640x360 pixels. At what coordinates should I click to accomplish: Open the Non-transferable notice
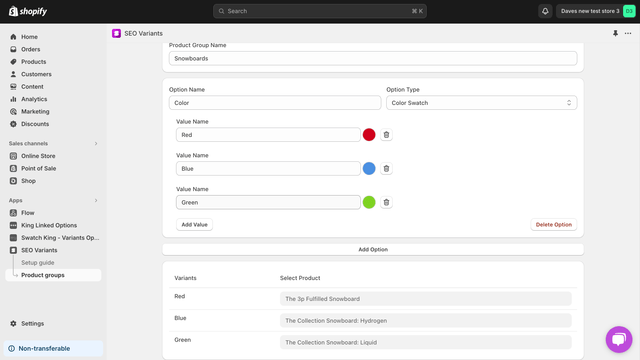click(53, 349)
